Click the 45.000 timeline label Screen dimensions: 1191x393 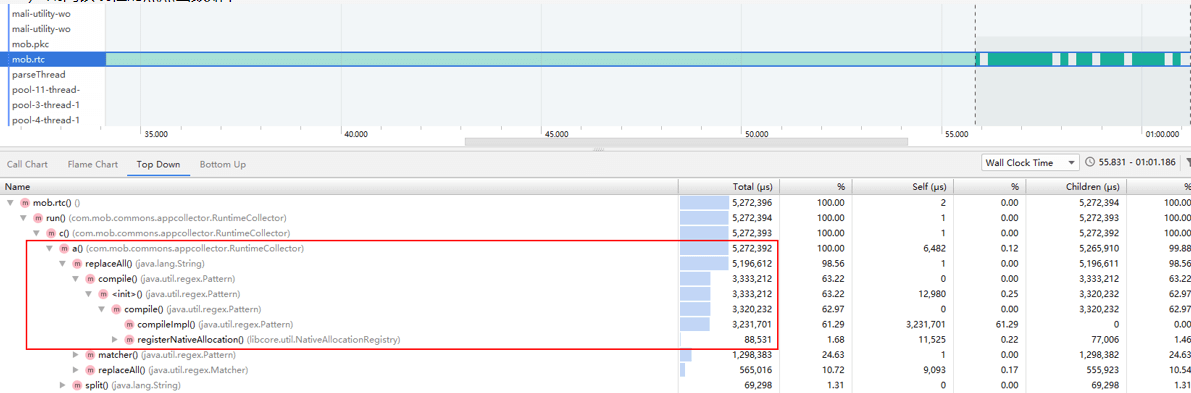(x=556, y=134)
